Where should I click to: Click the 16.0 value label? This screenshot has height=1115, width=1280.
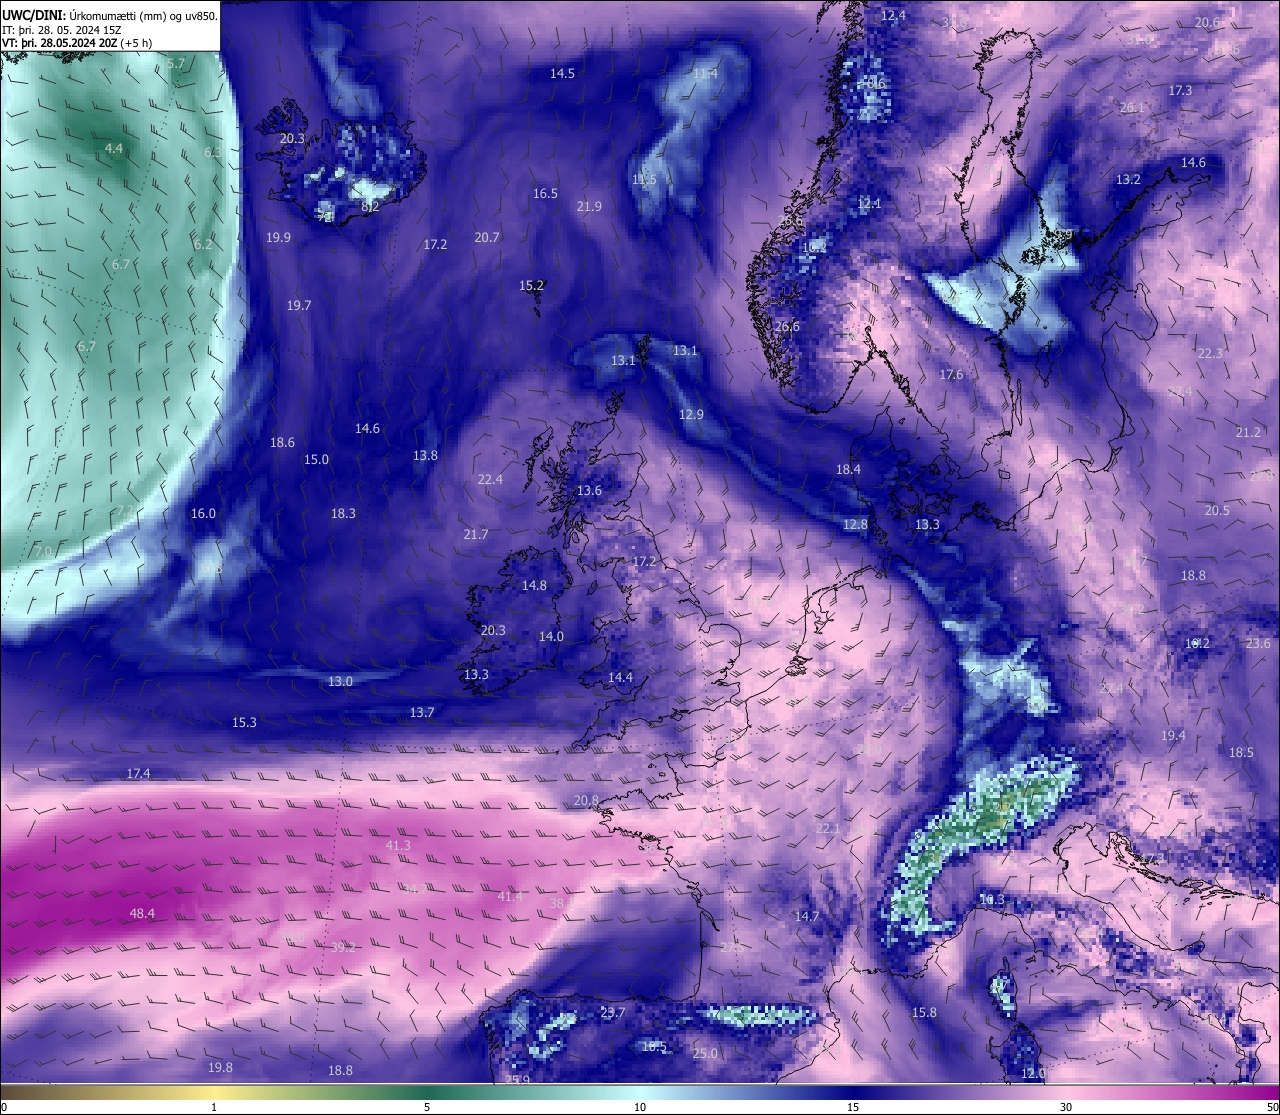tap(203, 513)
